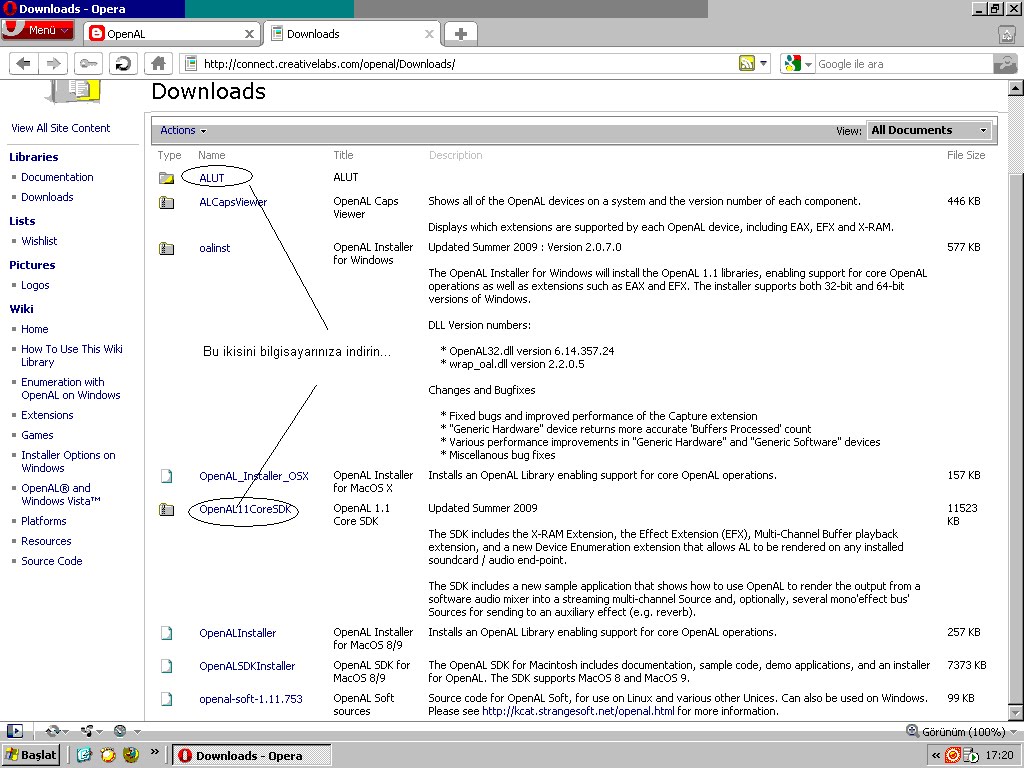The height and width of the screenshot is (768, 1024).
Task: Expand the All Documents view dropdown
Action: tap(929, 130)
